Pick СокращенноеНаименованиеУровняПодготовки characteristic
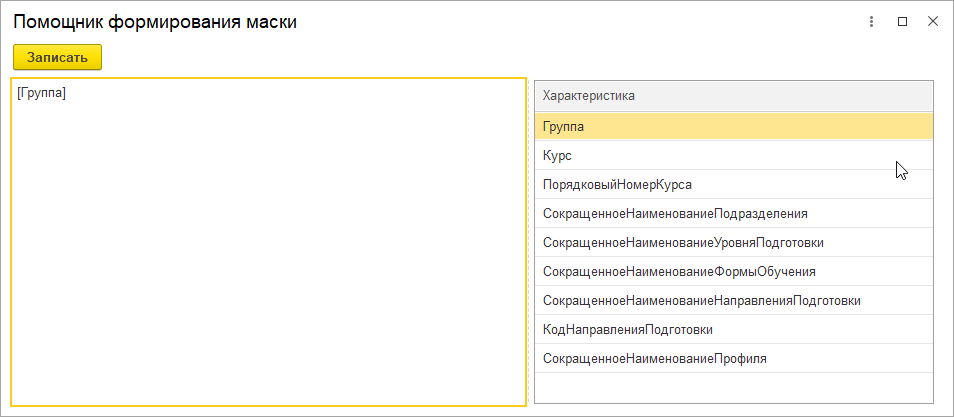Viewport: 954px width, 417px height. [x=734, y=242]
